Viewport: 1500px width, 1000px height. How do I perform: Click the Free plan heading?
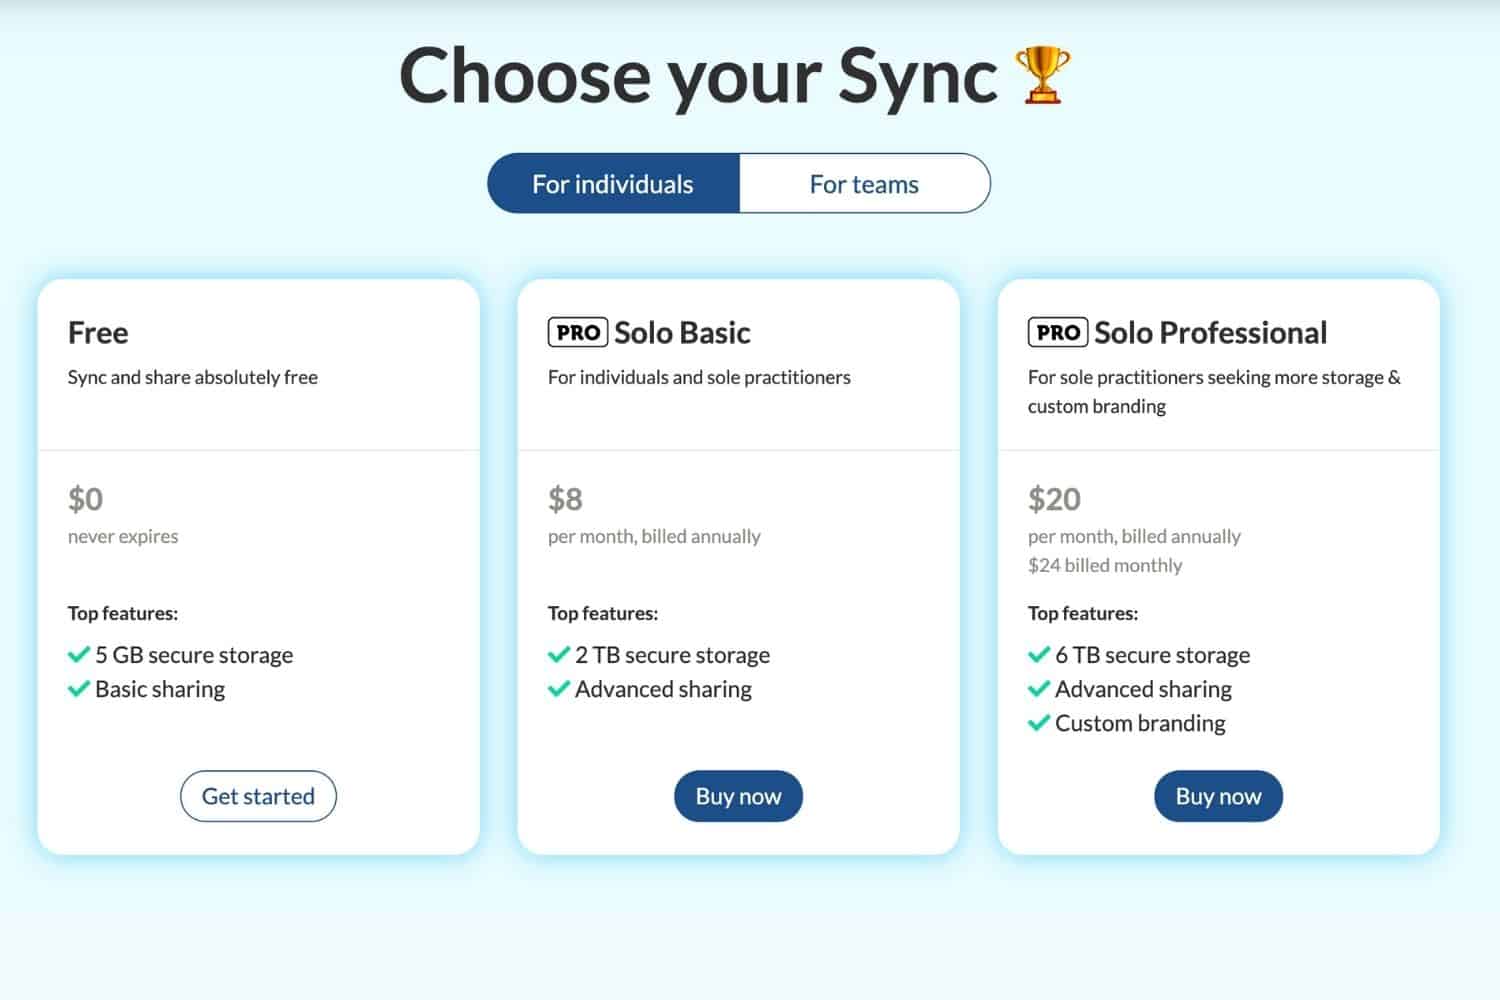[x=98, y=332]
